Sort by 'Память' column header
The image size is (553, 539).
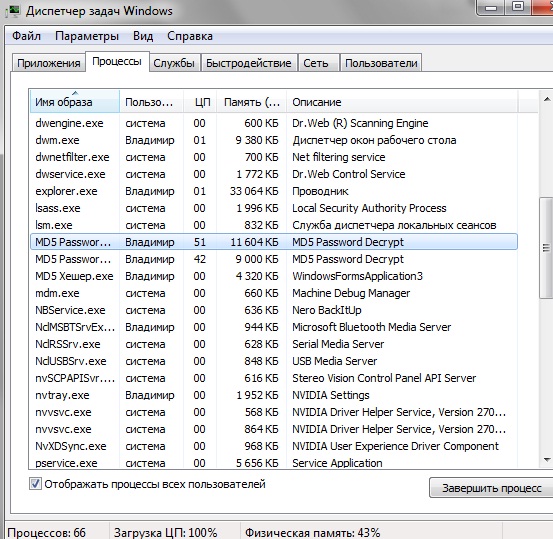pyautogui.click(x=251, y=102)
